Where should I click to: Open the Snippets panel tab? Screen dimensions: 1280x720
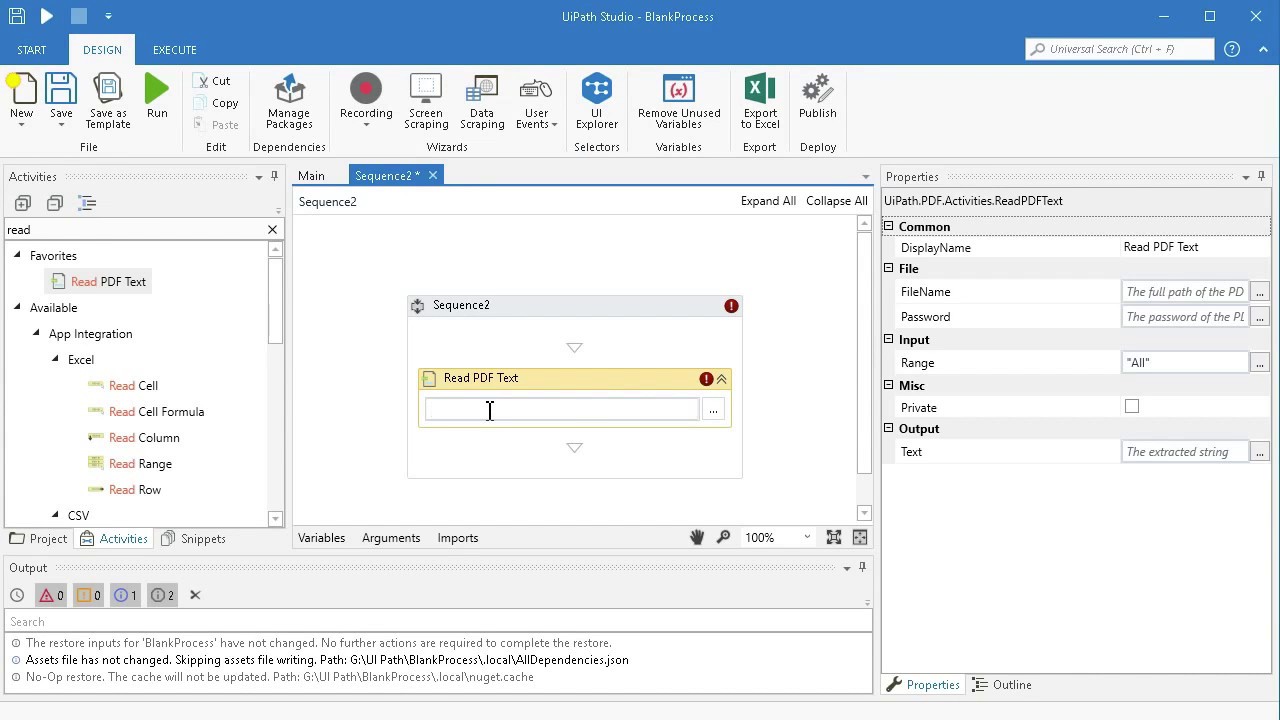[193, 538]
